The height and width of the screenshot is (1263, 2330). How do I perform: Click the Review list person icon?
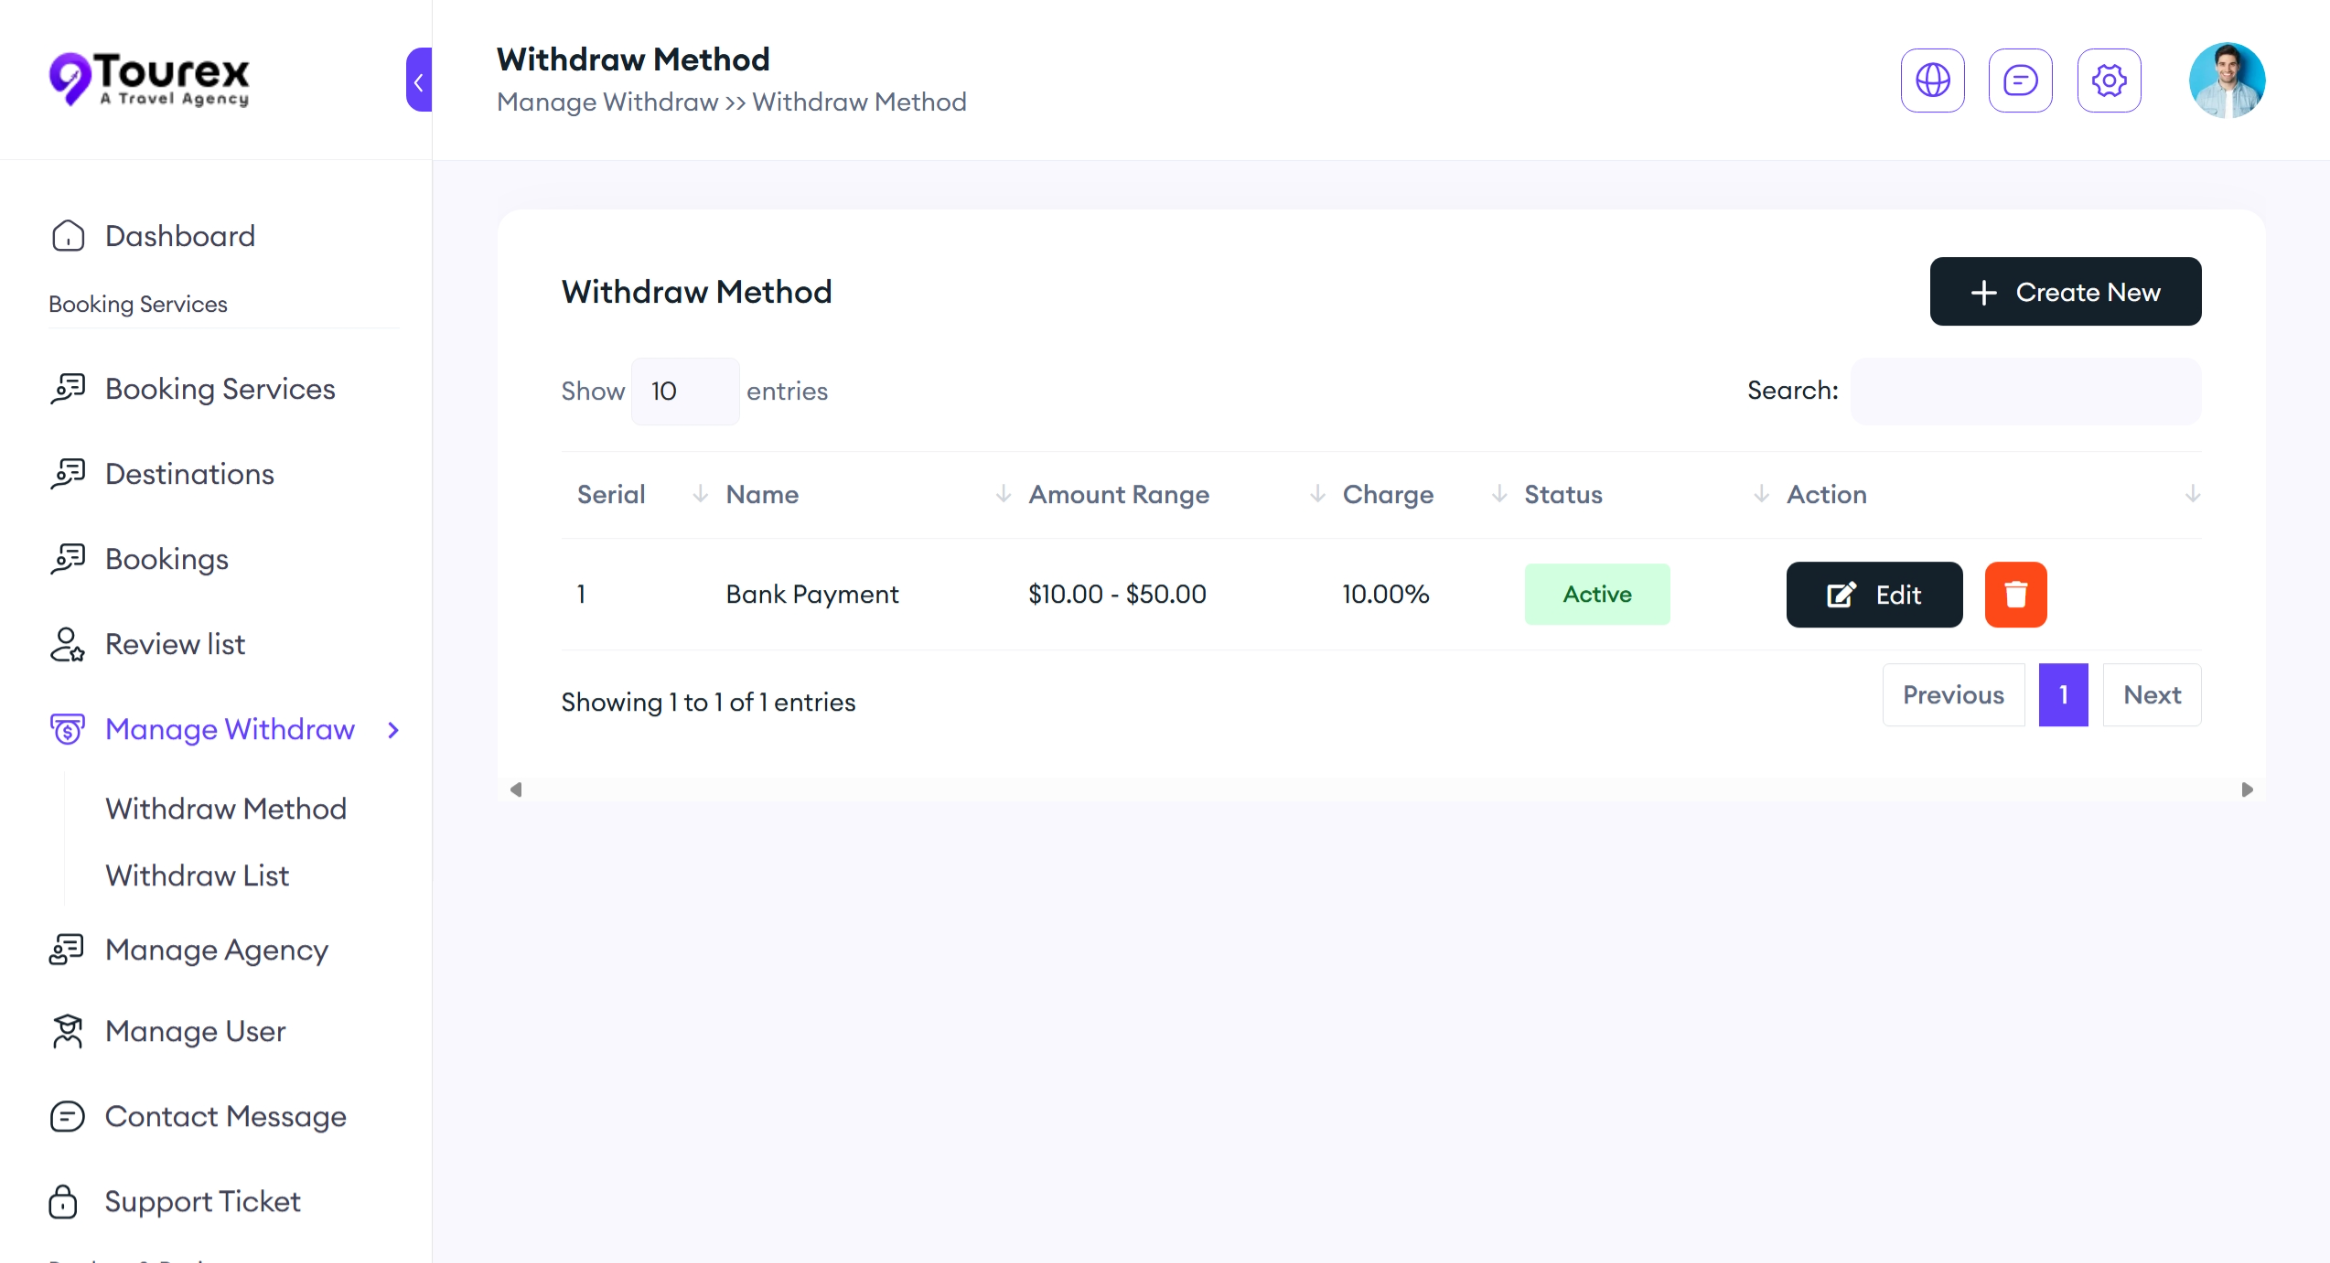coord(67,645)
